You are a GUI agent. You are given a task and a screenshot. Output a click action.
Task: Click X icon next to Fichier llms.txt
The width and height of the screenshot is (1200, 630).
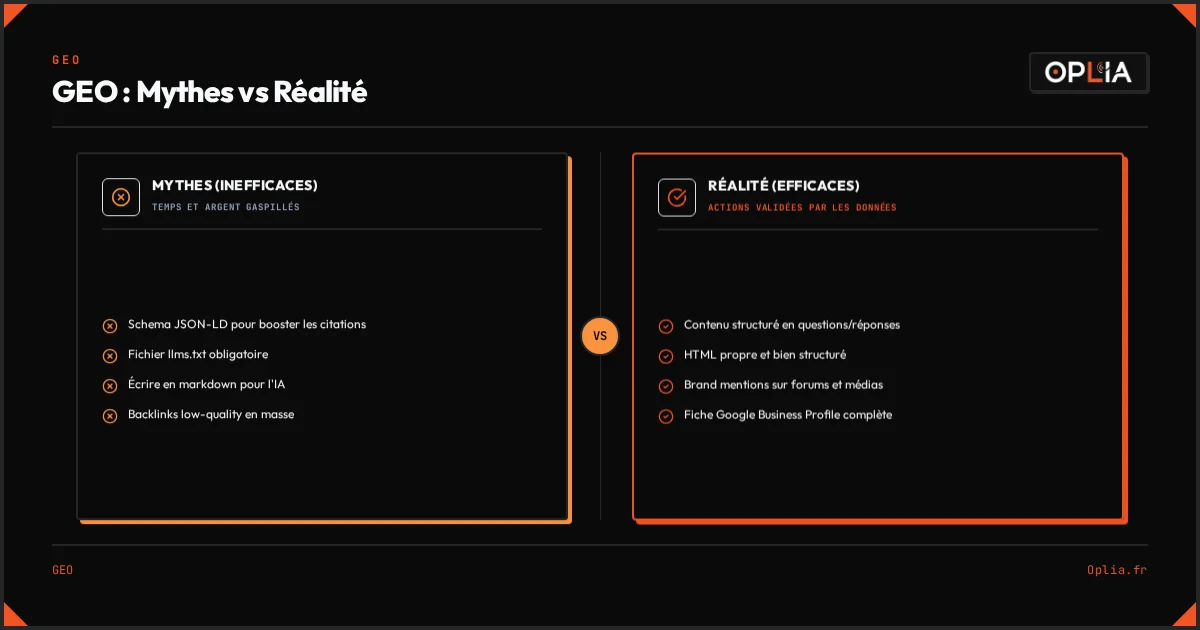point(110,356)
